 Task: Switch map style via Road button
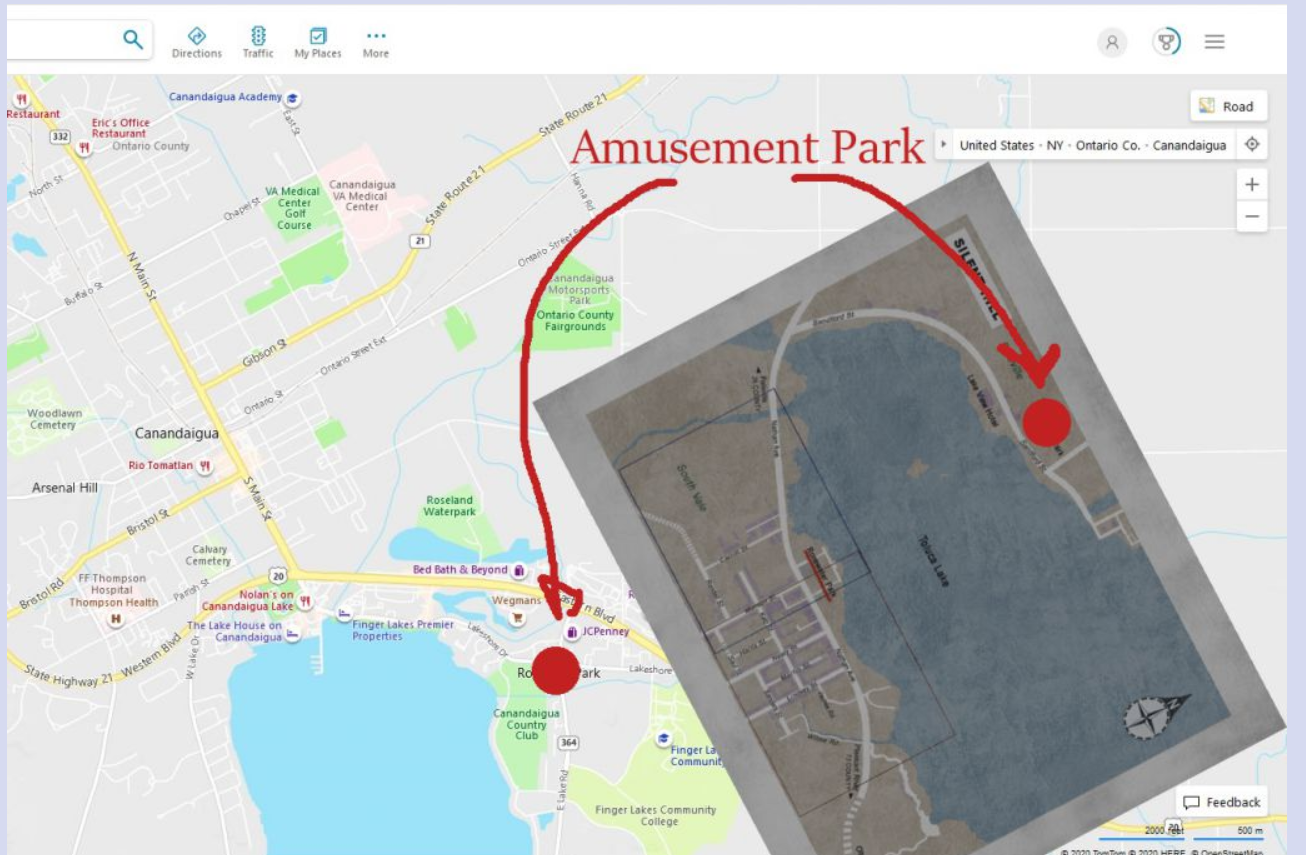[x=1228, y=106]
